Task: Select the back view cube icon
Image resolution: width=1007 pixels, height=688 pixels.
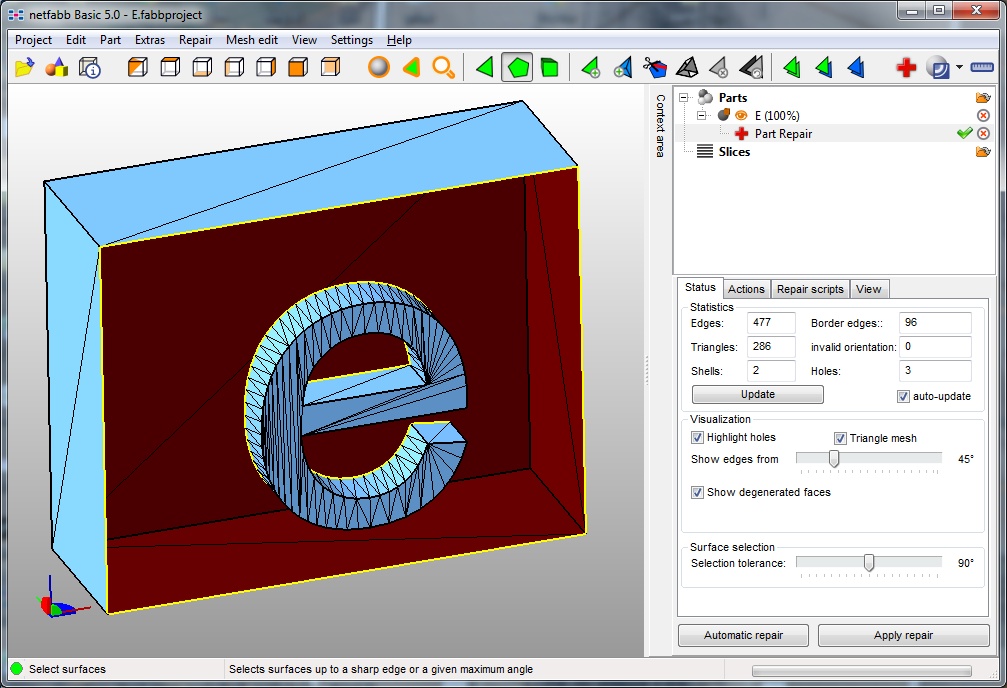Action: pos(330,67)
